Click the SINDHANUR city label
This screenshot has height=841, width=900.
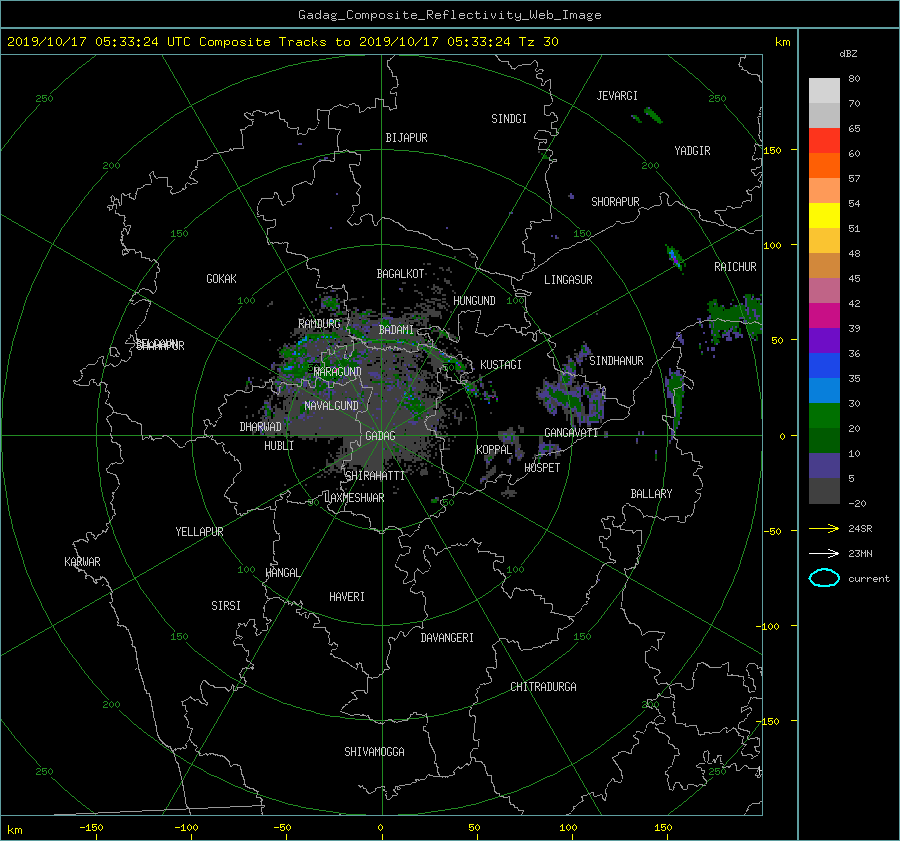pos(616,361)
